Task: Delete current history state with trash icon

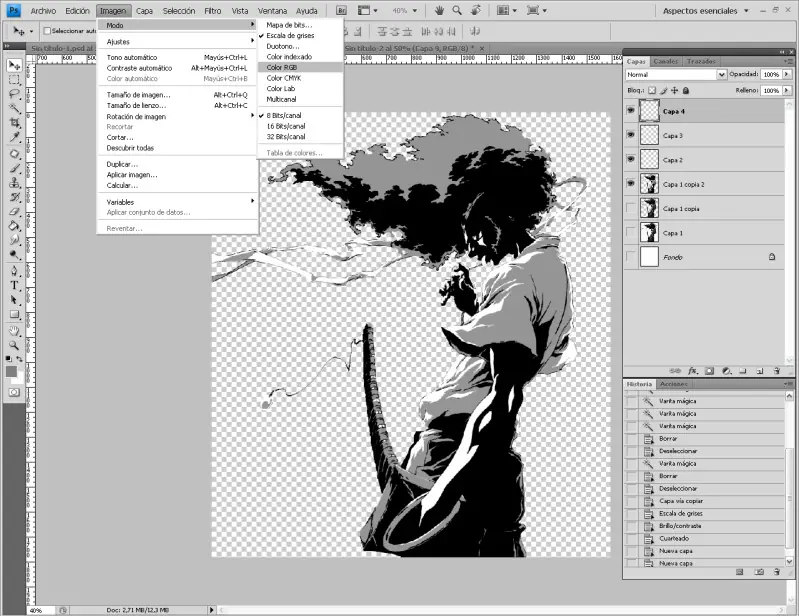Action: [777, 572]
